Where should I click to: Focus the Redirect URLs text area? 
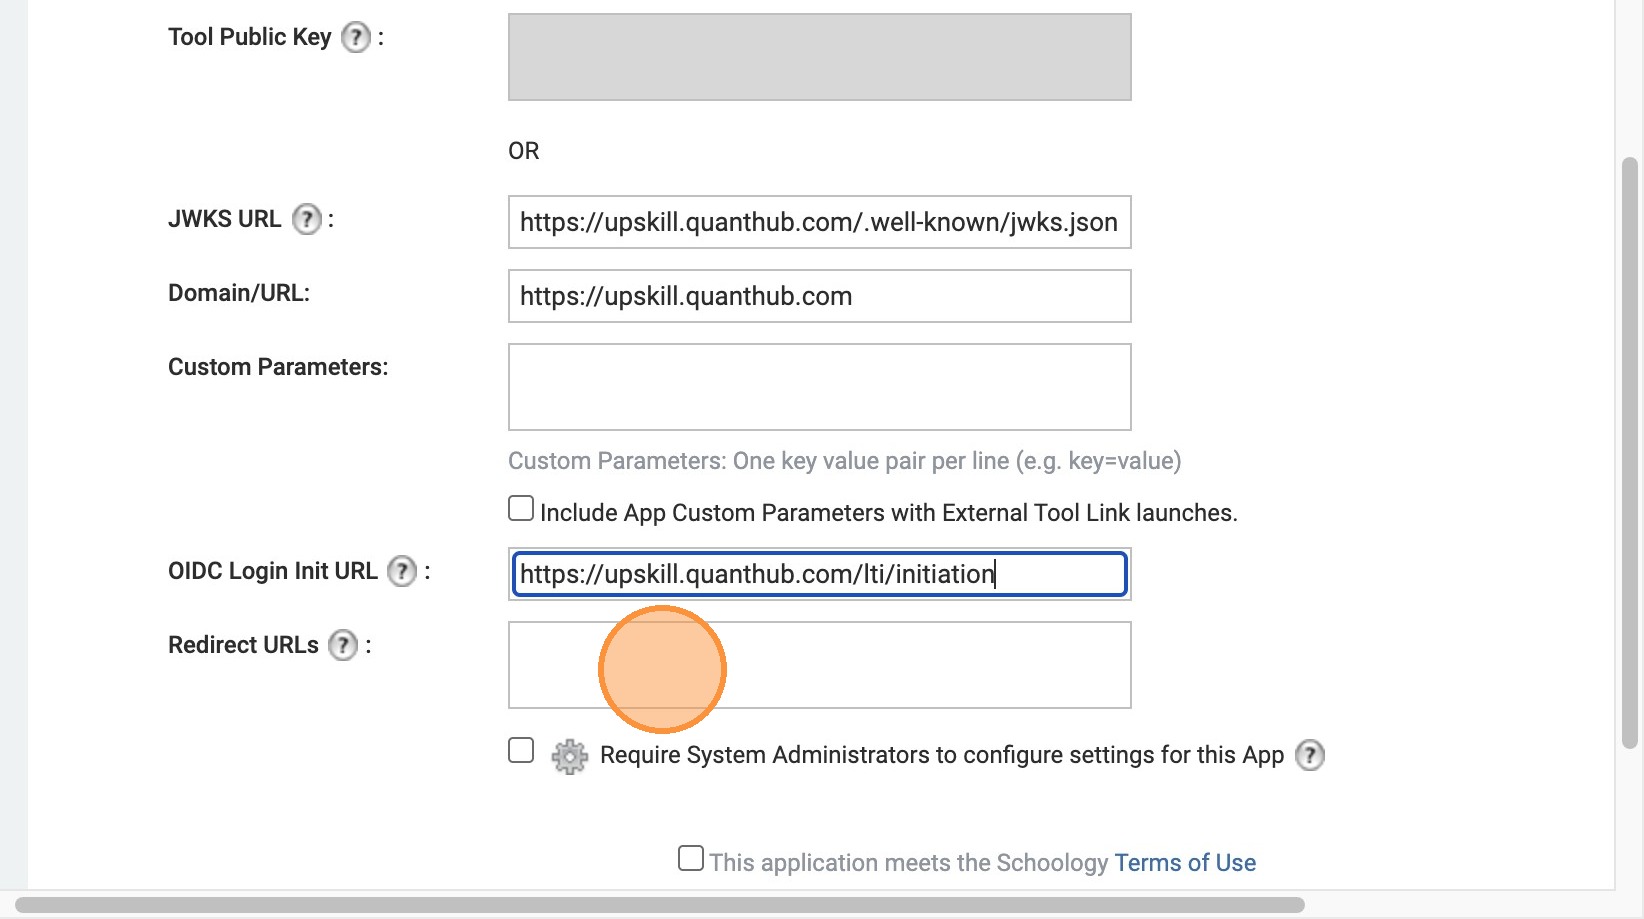pyautogui.click(x=900, y=665)
